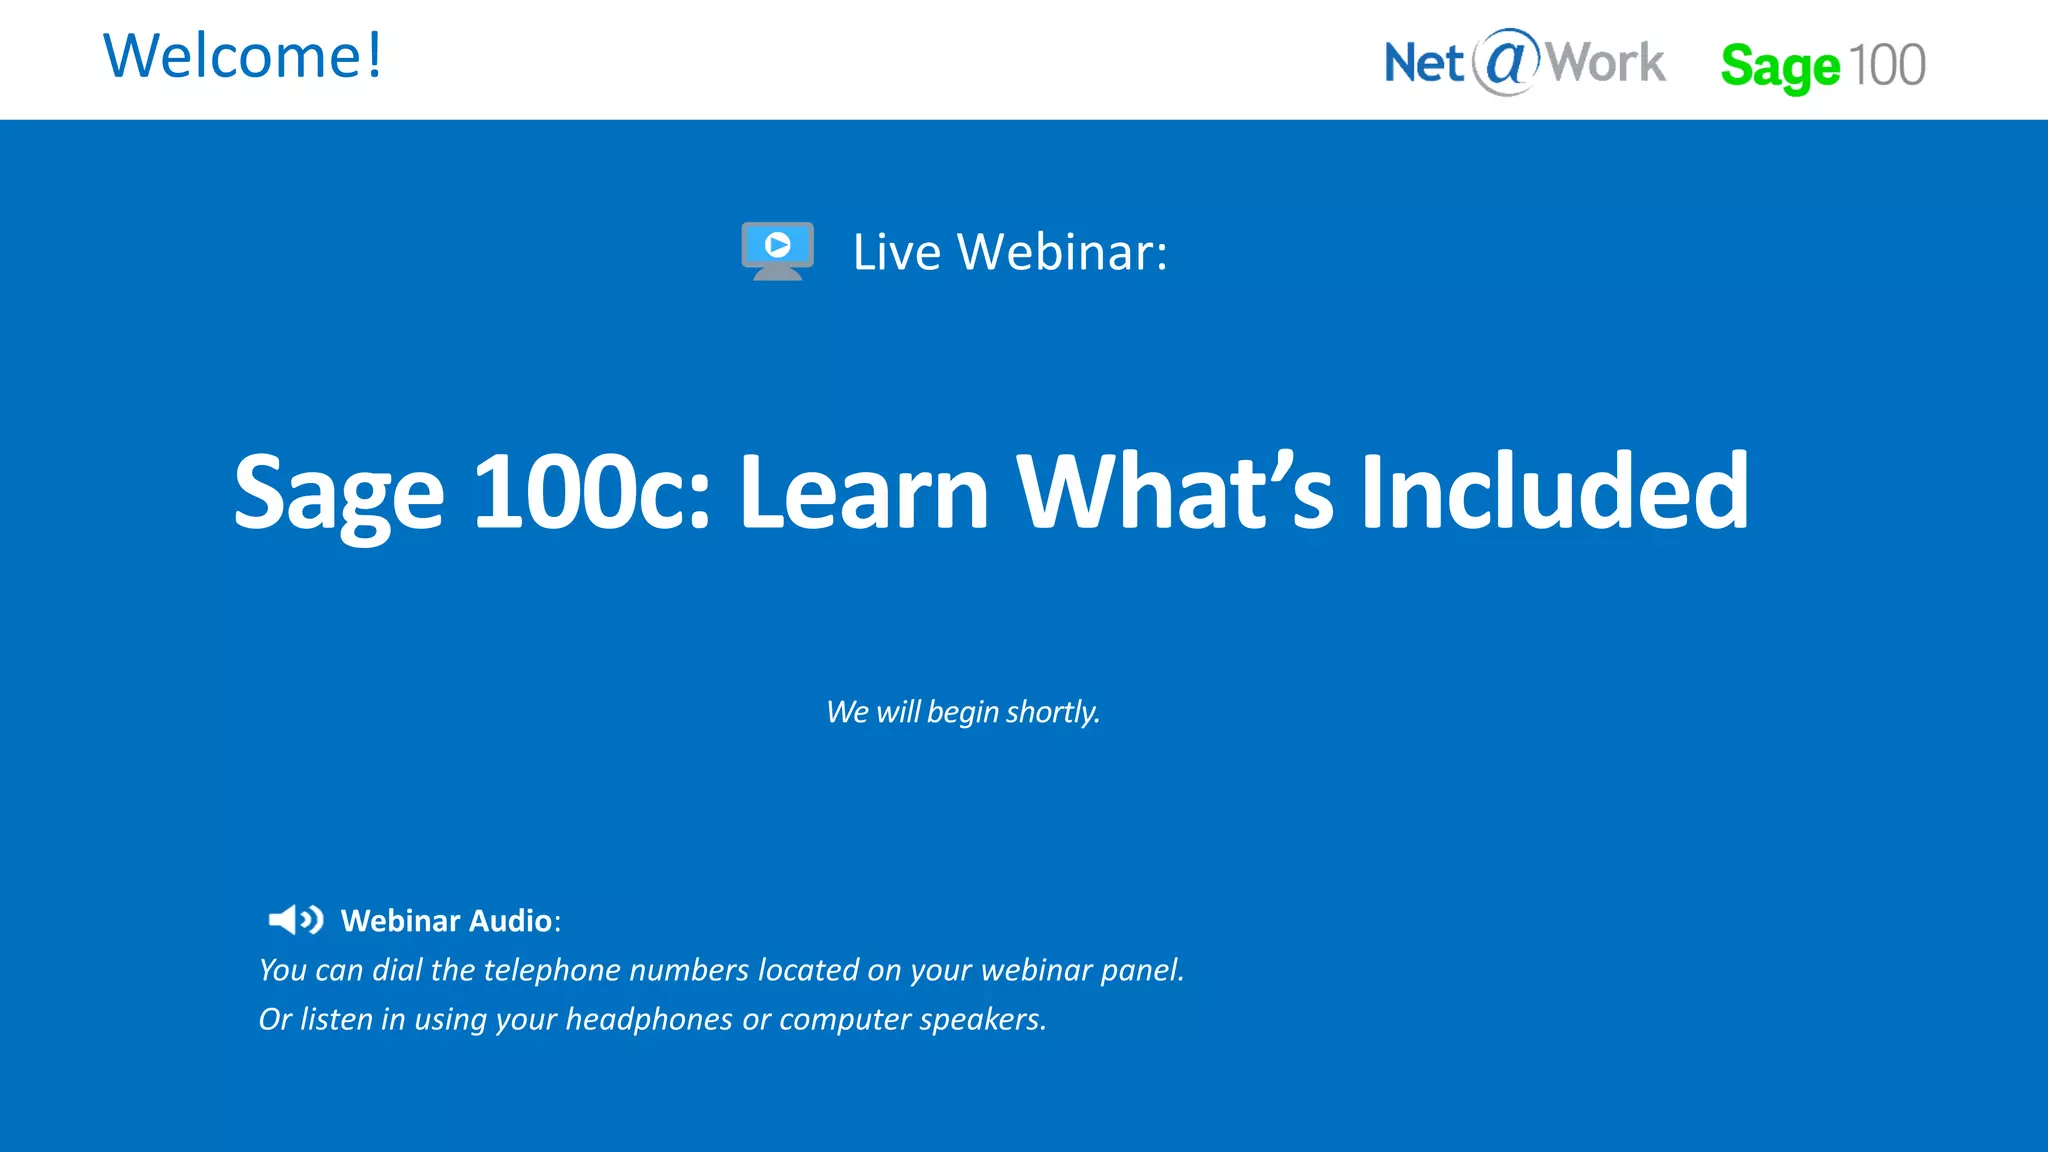
Task: Click the Net@Work logo
Action: (1524, 63)
